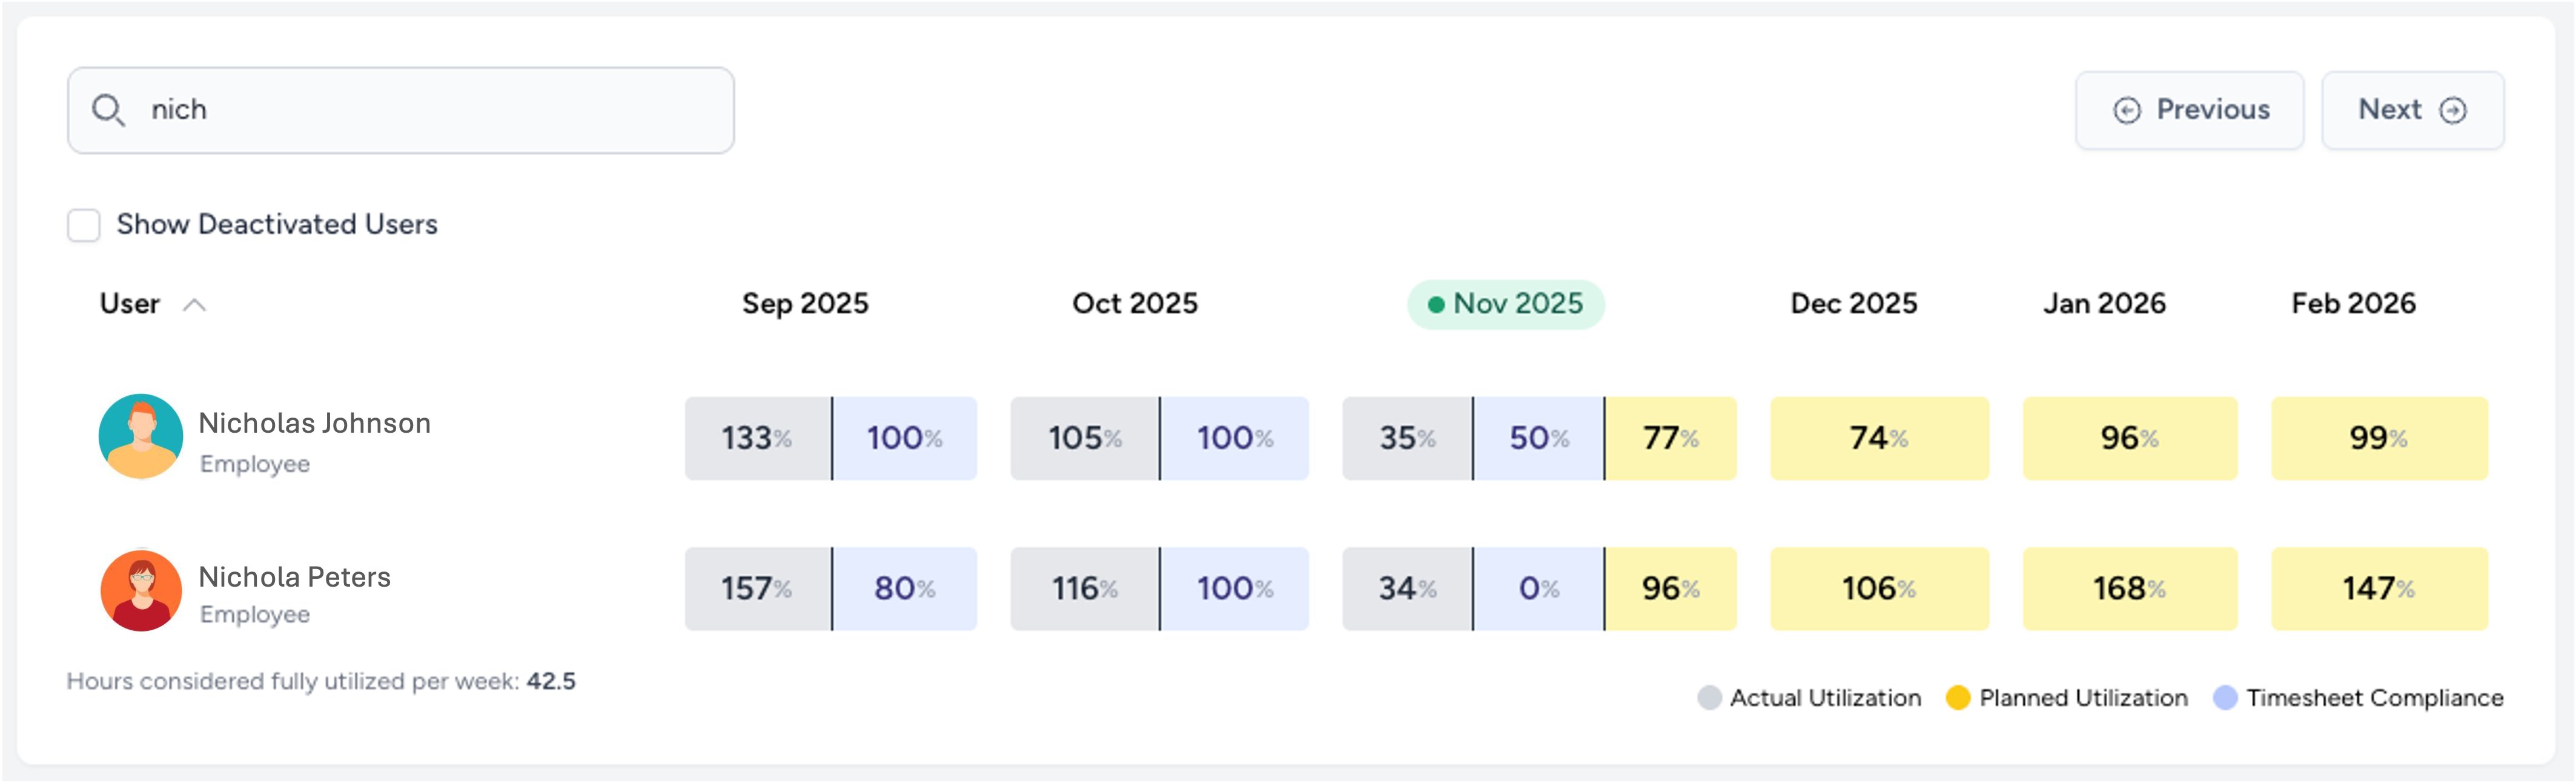The image size is (2576, 783).
Task: Click the Next arrow icon
Action: tap(2452, 110)
